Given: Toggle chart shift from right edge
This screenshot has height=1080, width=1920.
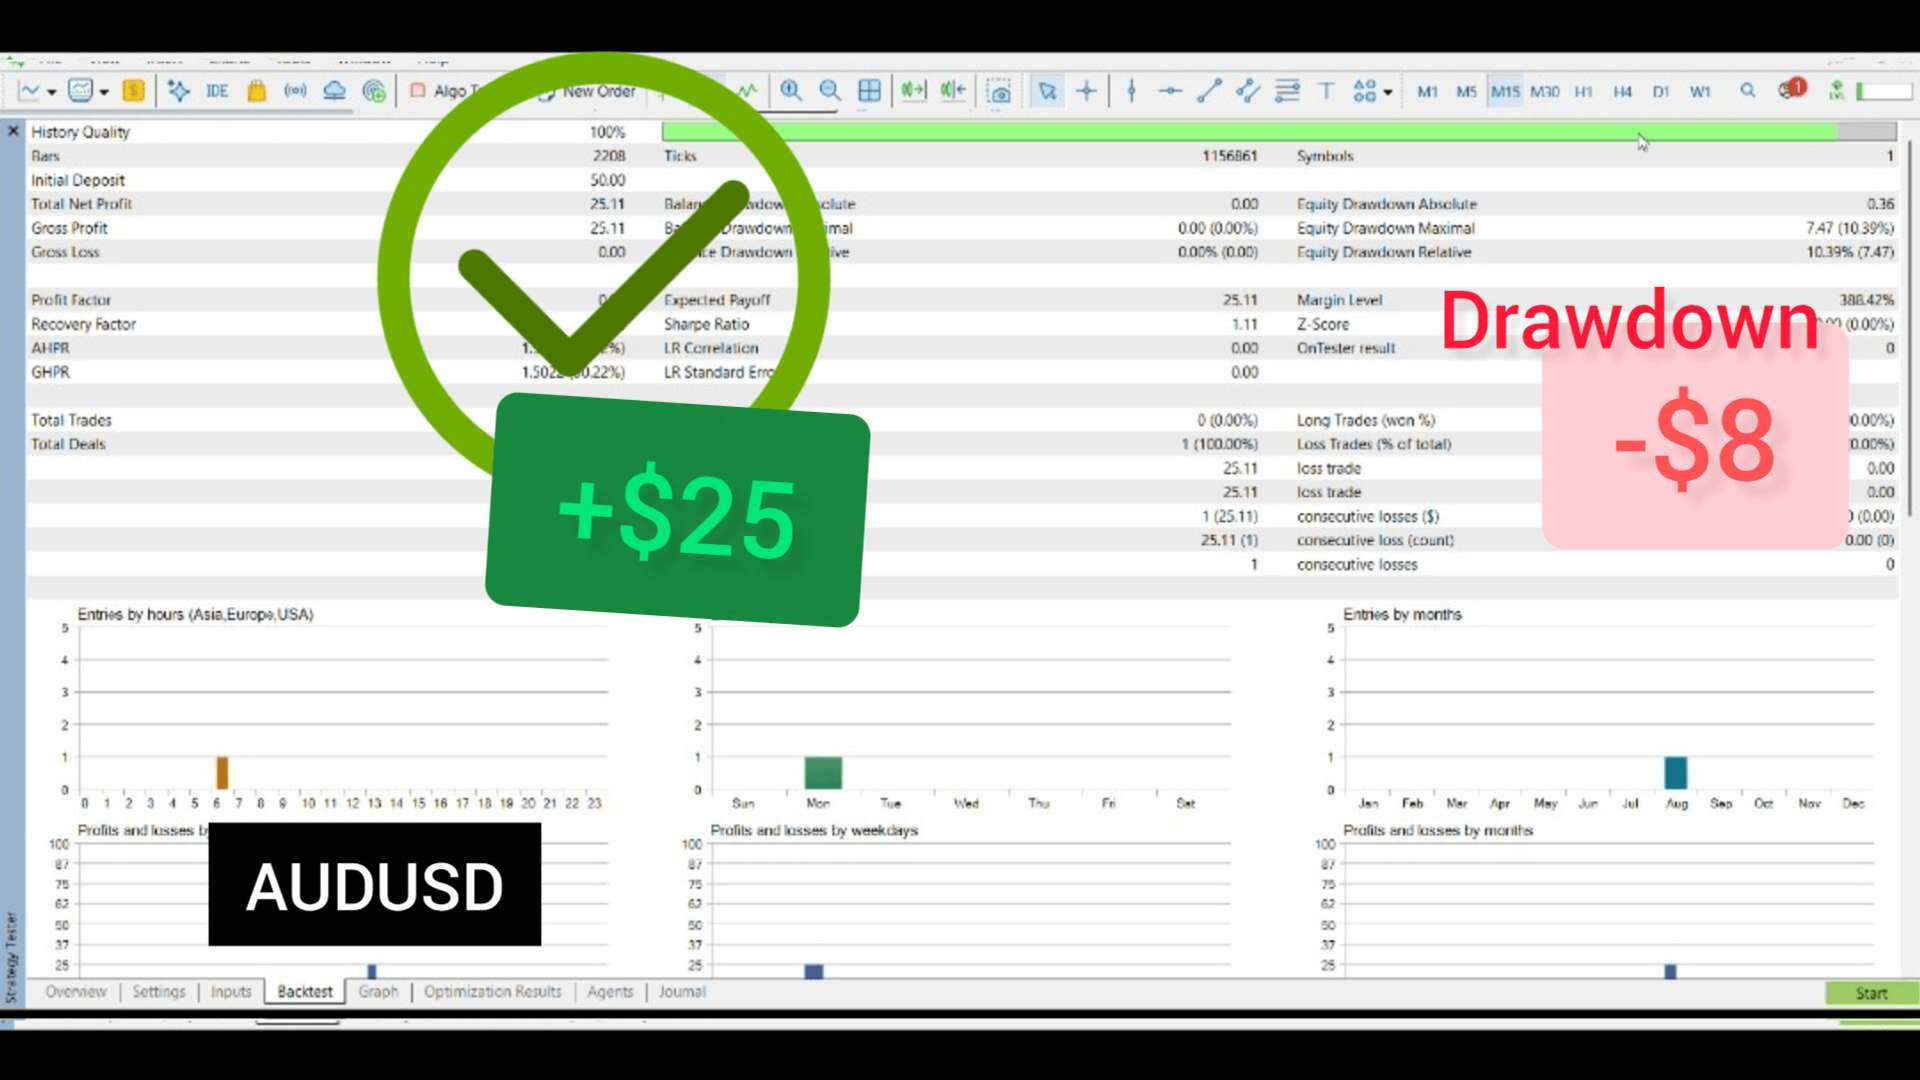Looking at the screenshot, I should click(953, 91).
